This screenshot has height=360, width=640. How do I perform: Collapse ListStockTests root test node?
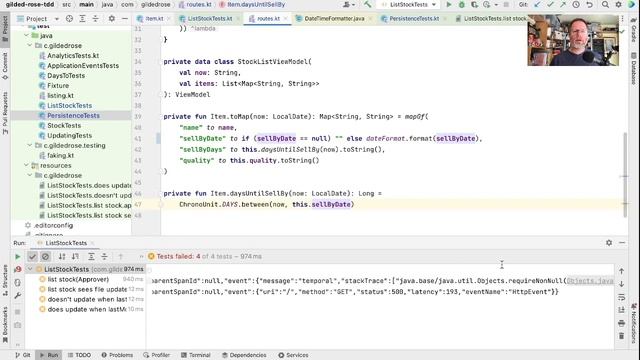30,269
